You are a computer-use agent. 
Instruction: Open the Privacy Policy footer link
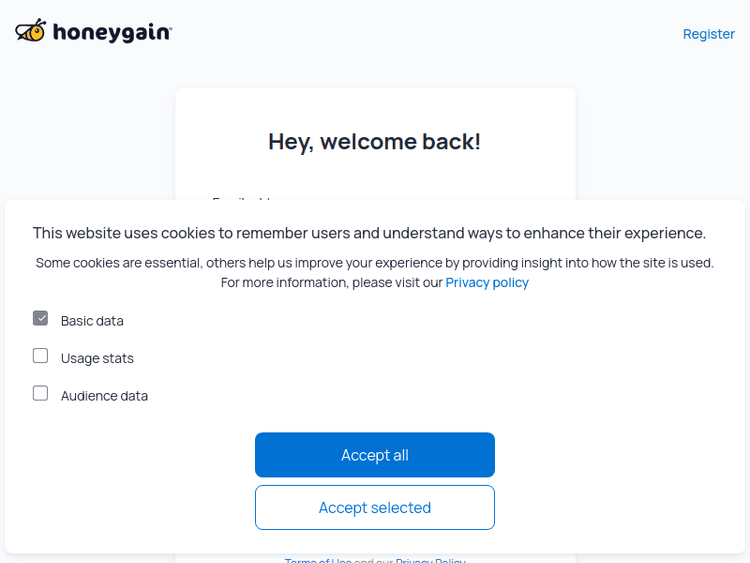[x=430, y=560]
